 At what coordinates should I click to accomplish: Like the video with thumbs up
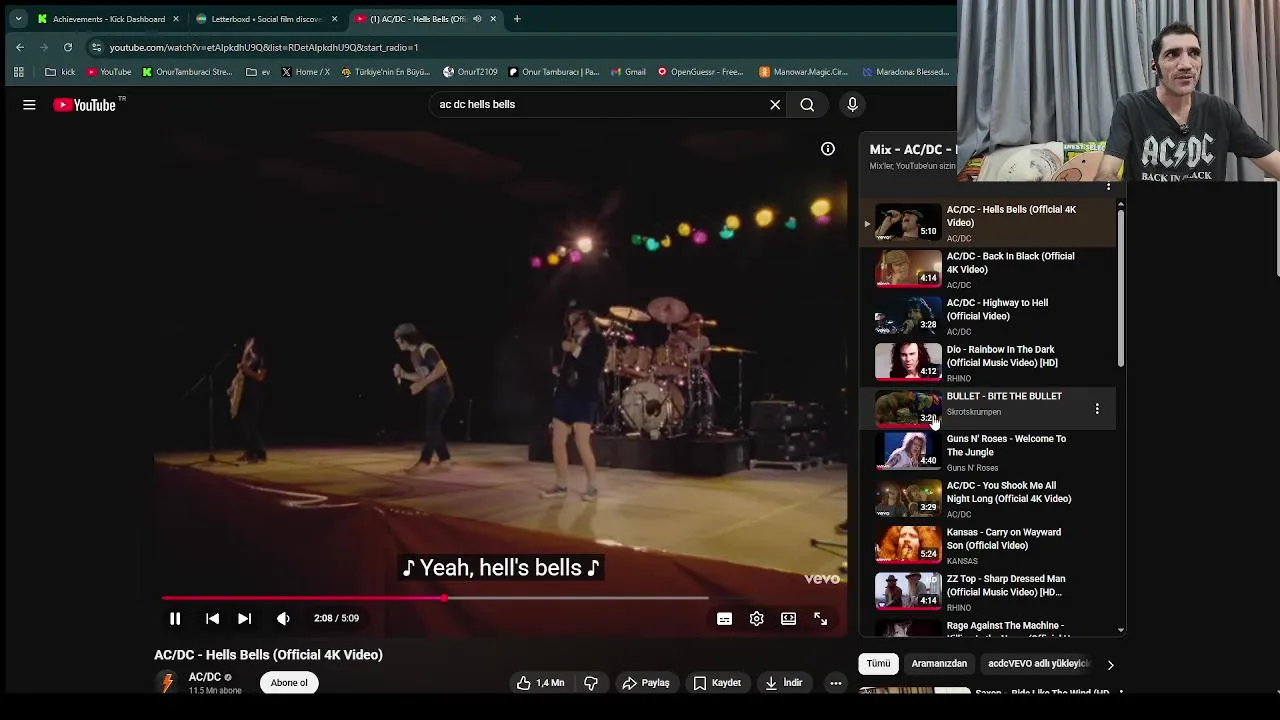coord(540,683)
